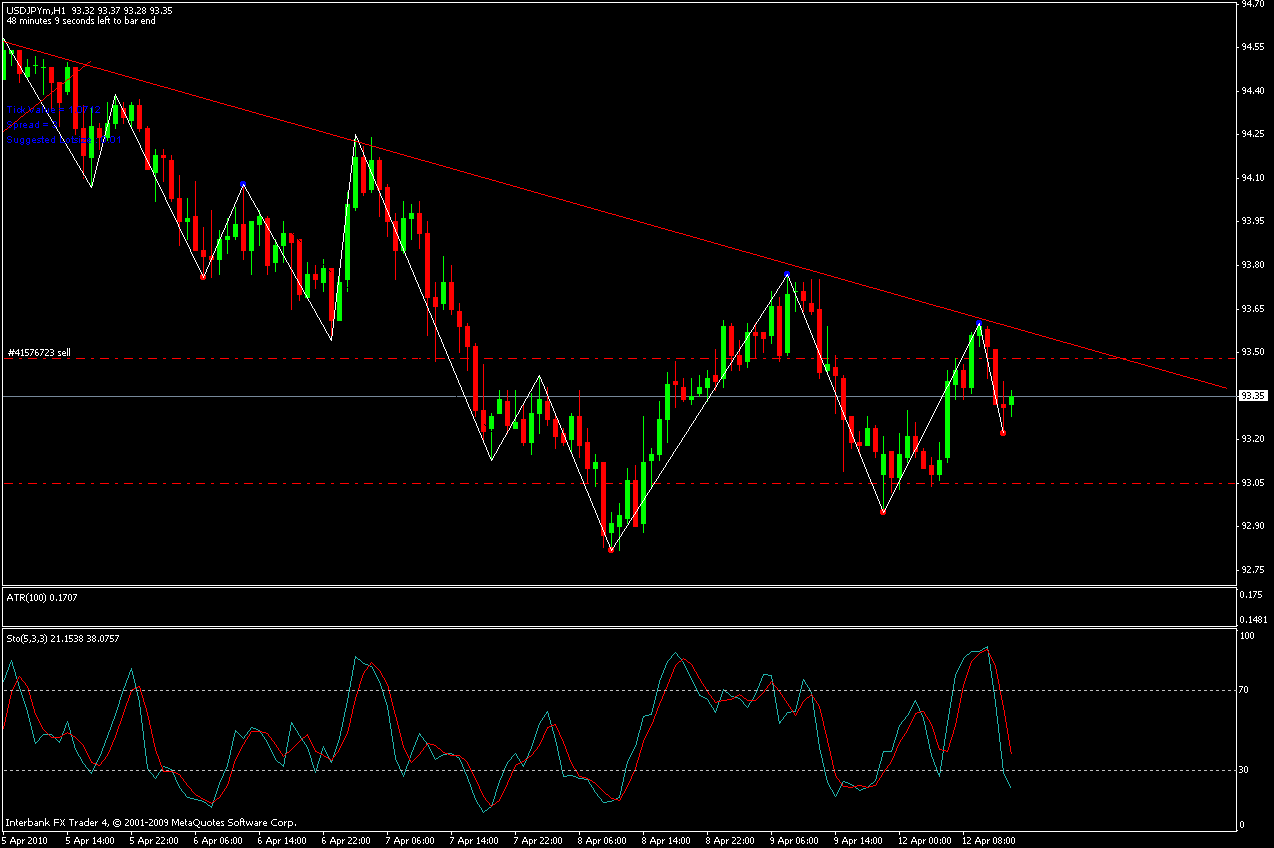Select the red marker under the latest candle

coord(1002,433)
